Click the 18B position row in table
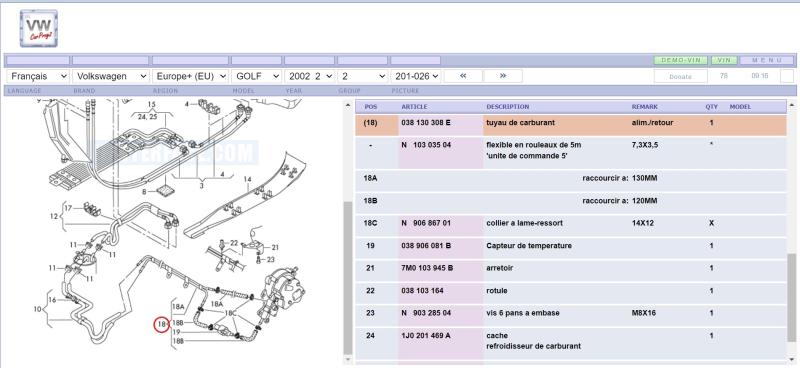 point(571,203)
